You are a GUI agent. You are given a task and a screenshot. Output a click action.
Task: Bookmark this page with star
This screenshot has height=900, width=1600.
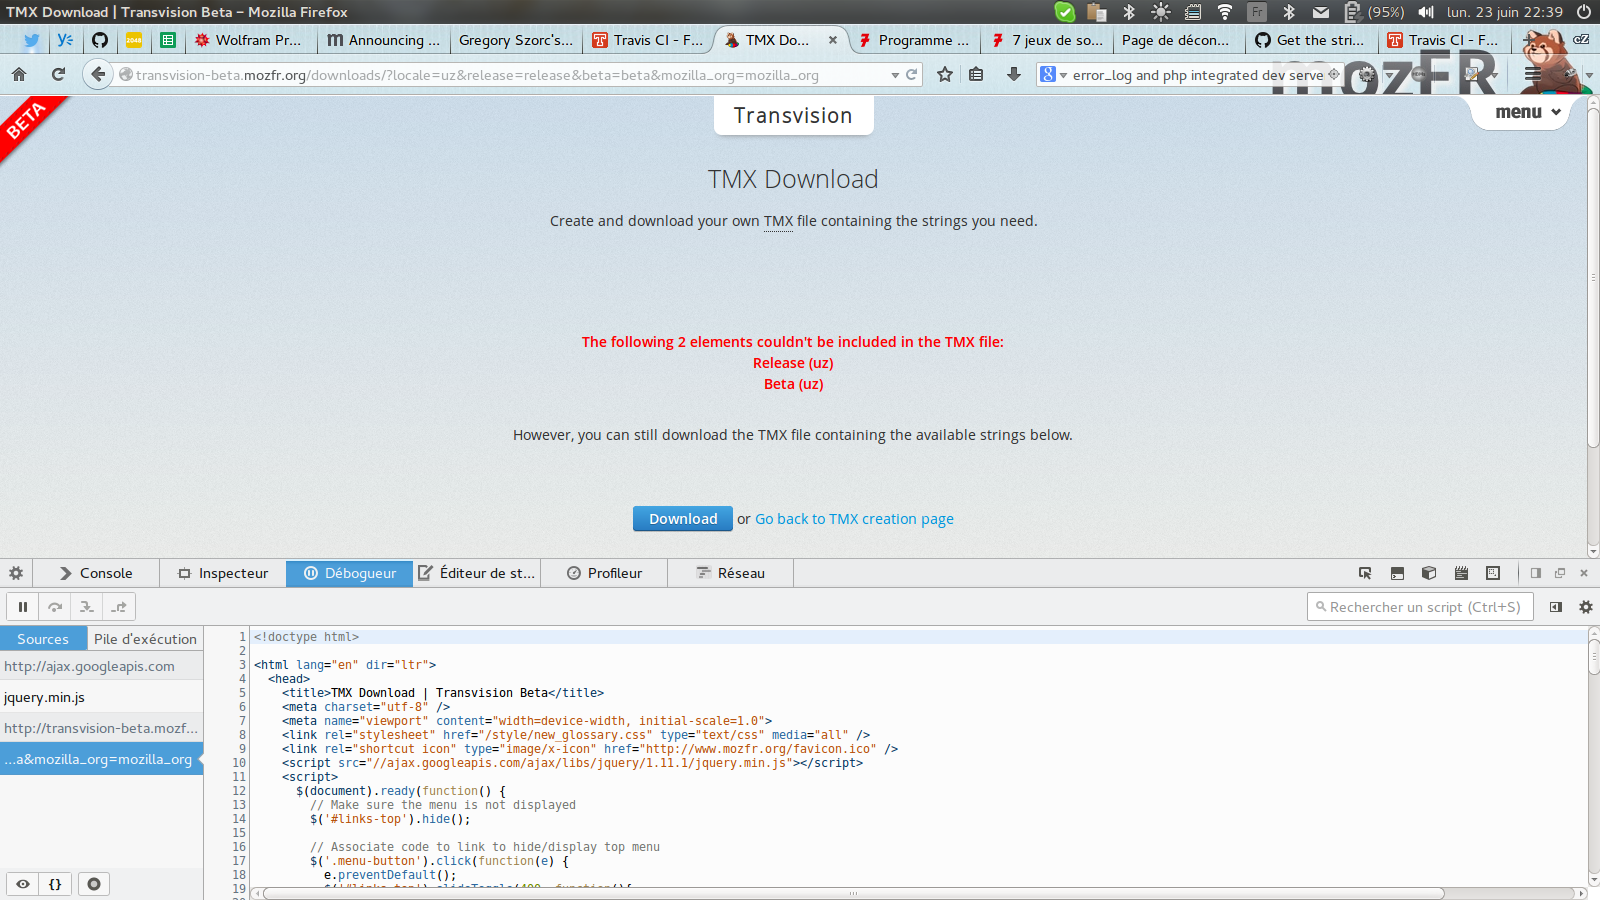(x=945, y=75)
